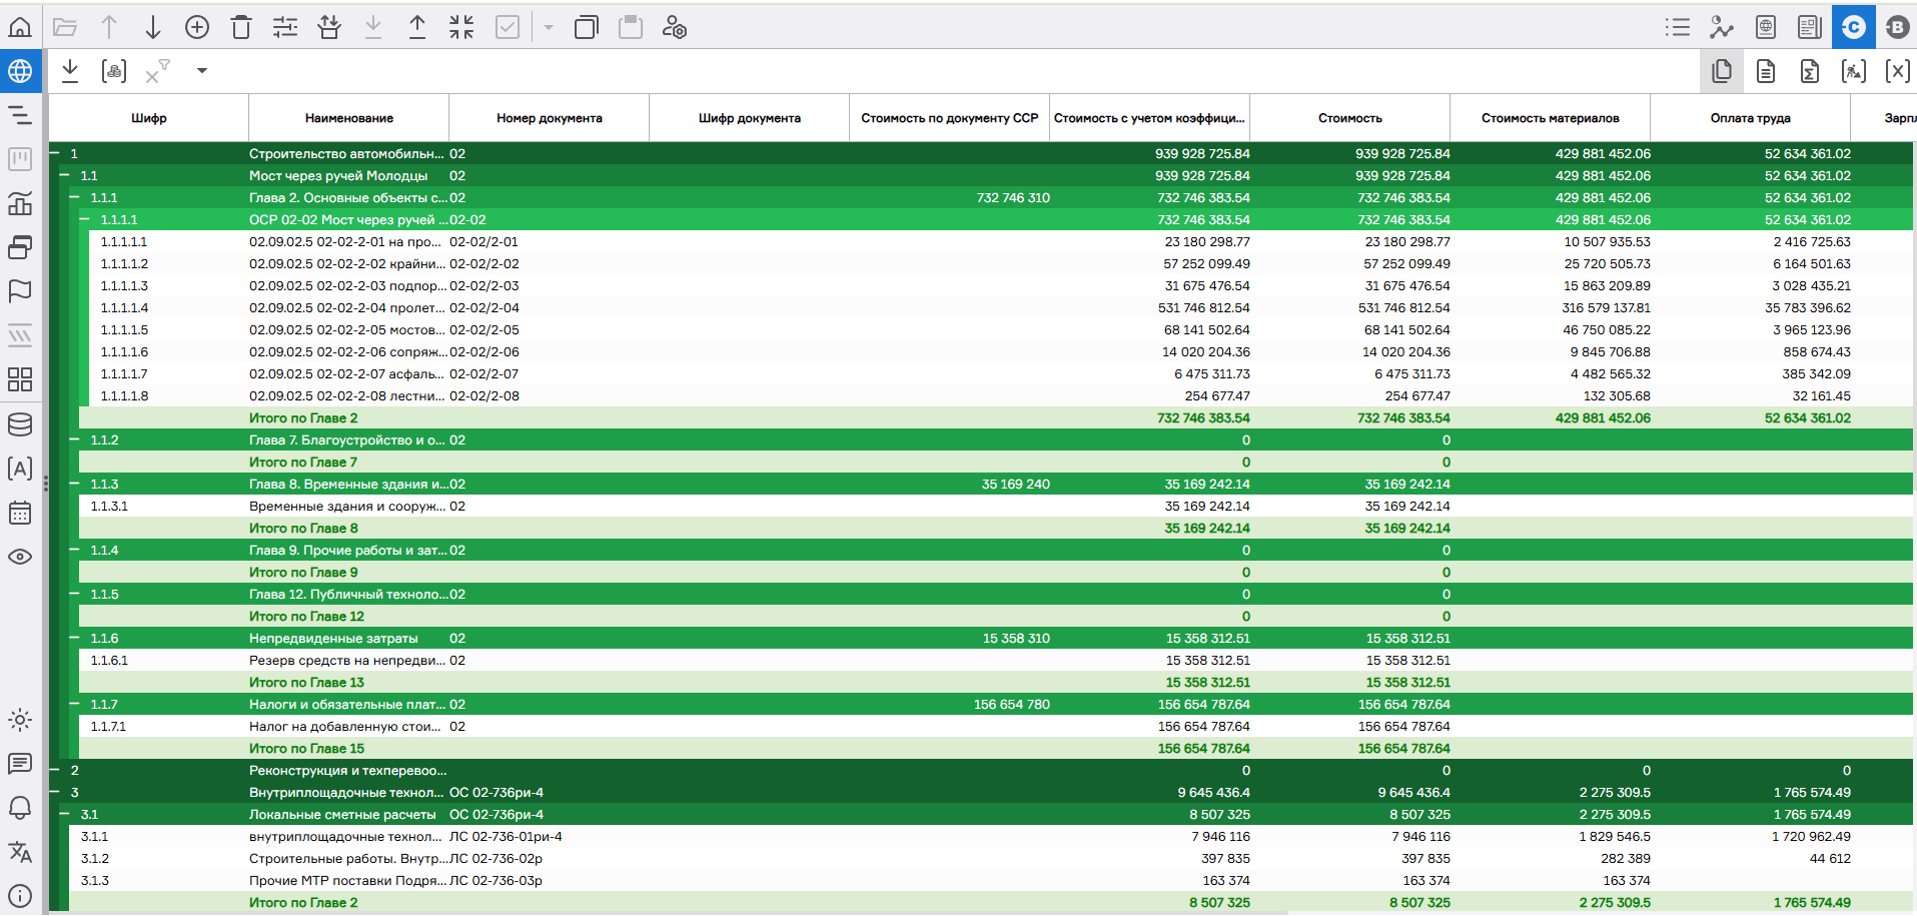Click the collapse-all arrows icon in toolbar
1917x916 pixels.
[461, 27]
